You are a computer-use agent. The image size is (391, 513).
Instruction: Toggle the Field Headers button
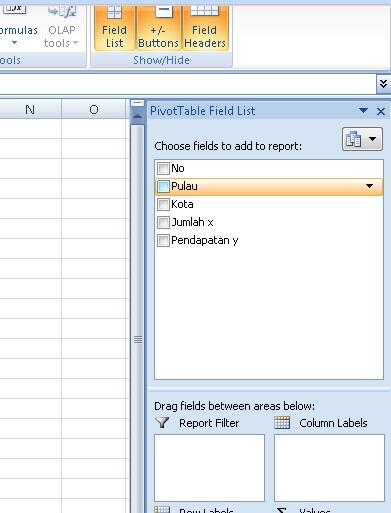click(x=205, y=28)
